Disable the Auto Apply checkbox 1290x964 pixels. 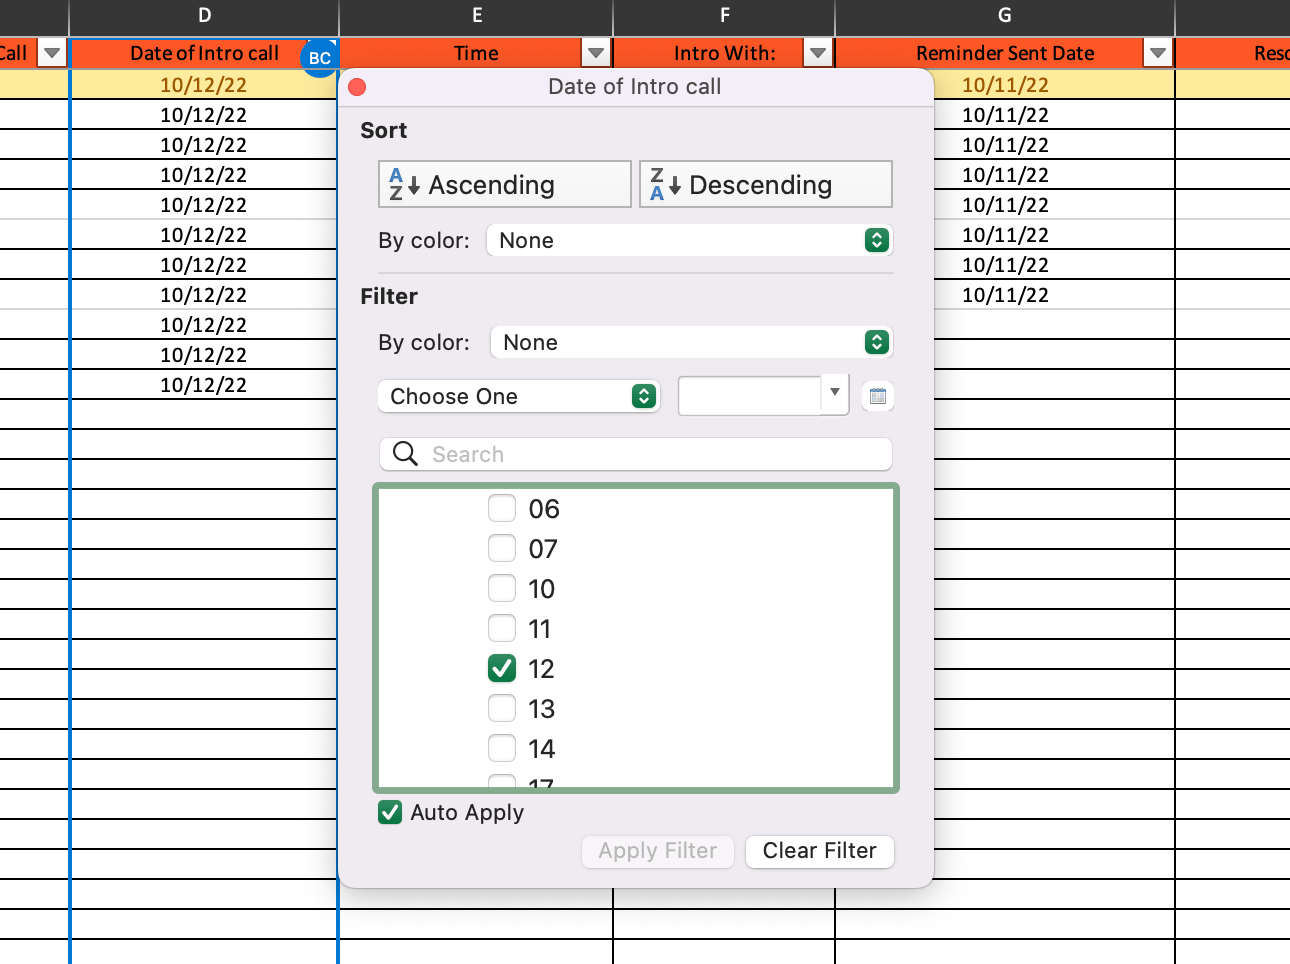click(x=390, y=812)
